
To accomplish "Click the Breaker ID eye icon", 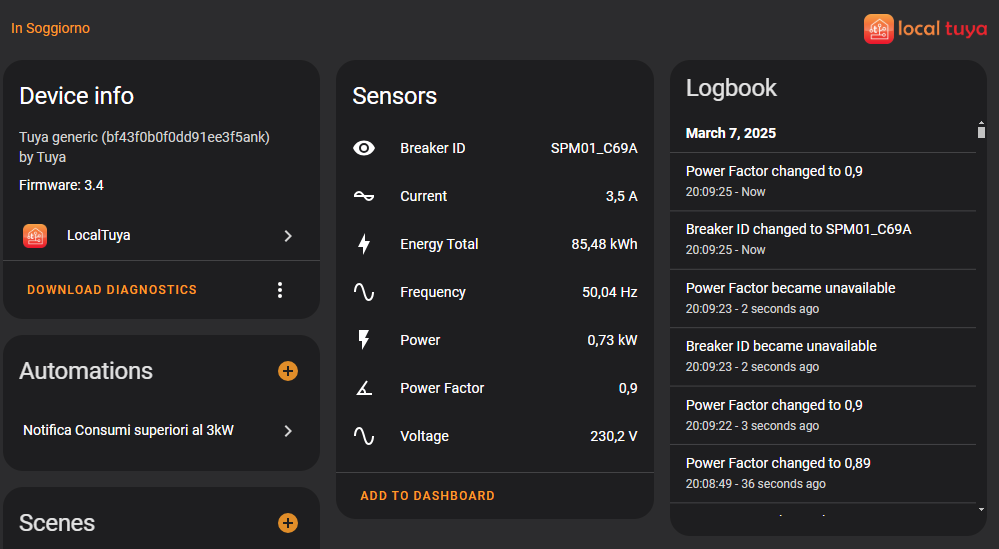I will click(x=364, y=148).
